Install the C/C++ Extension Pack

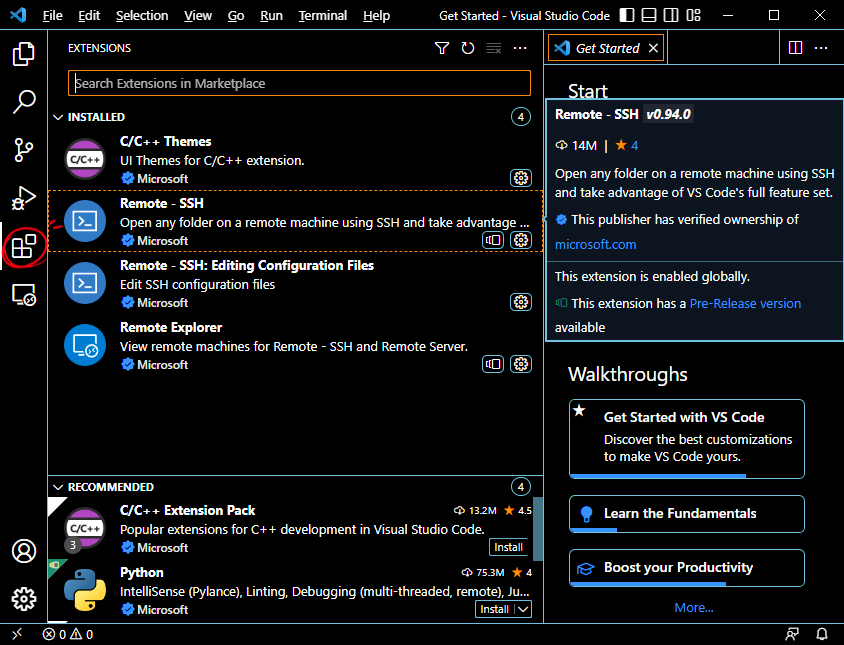pyautogui.click(x=508, y=547)
